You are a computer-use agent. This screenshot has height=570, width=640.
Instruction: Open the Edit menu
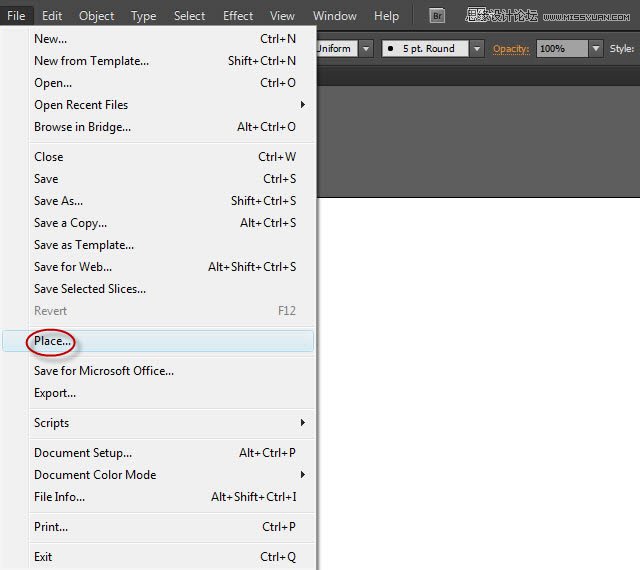[x=52, y=16]
